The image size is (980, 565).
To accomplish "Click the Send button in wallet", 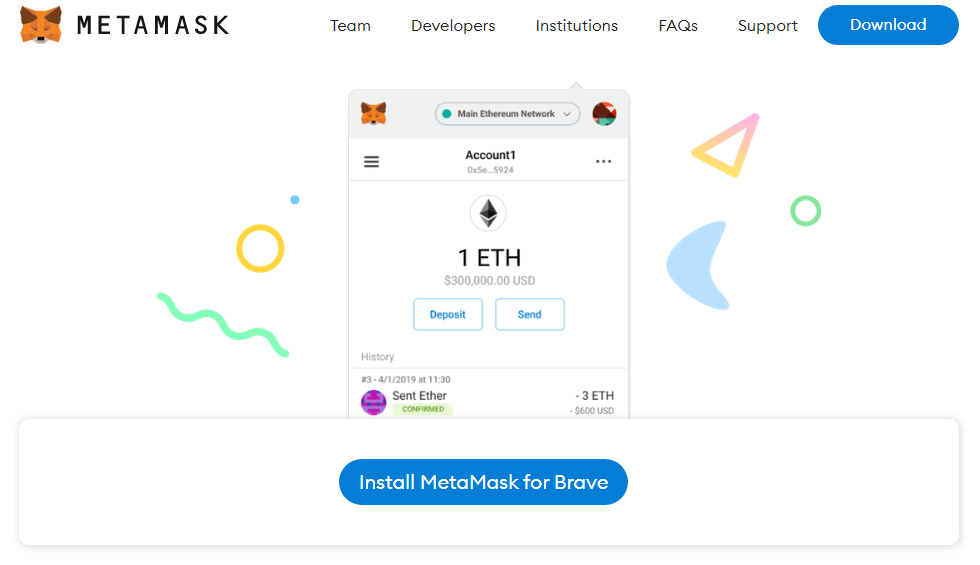I will [529, 314].
